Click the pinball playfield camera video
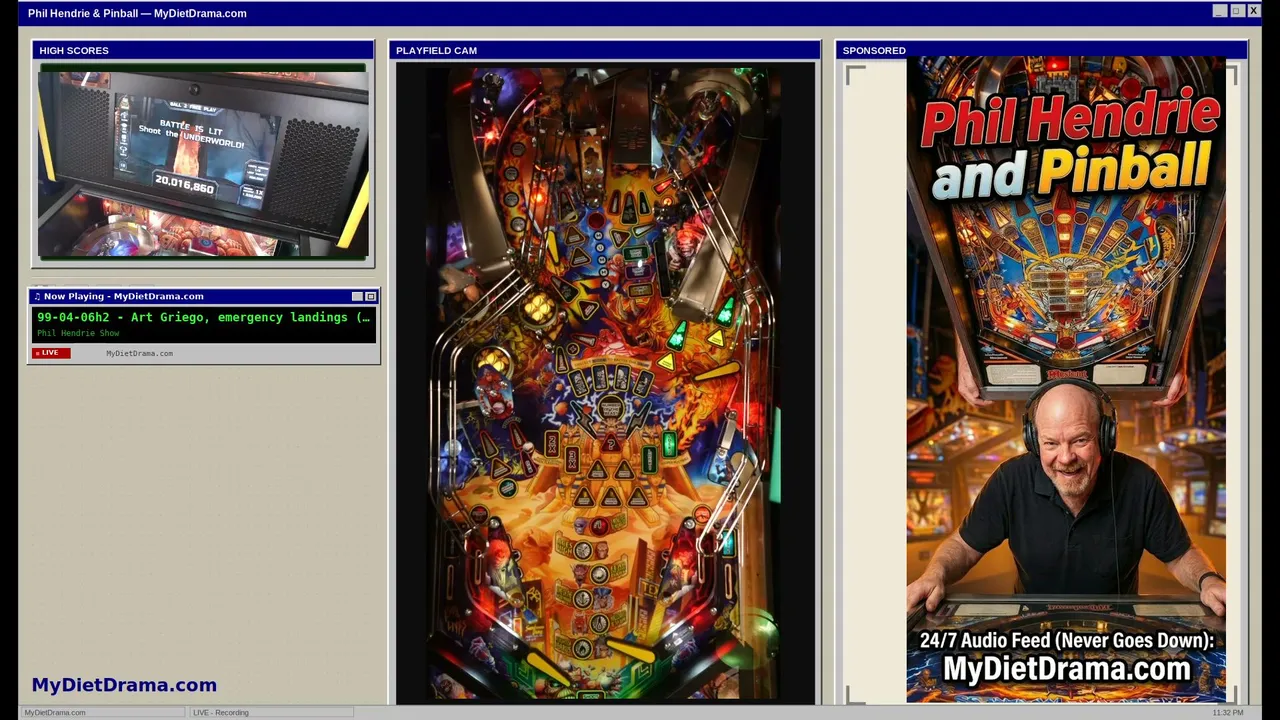Viewport: 1280px width, 720px height. 605,383
